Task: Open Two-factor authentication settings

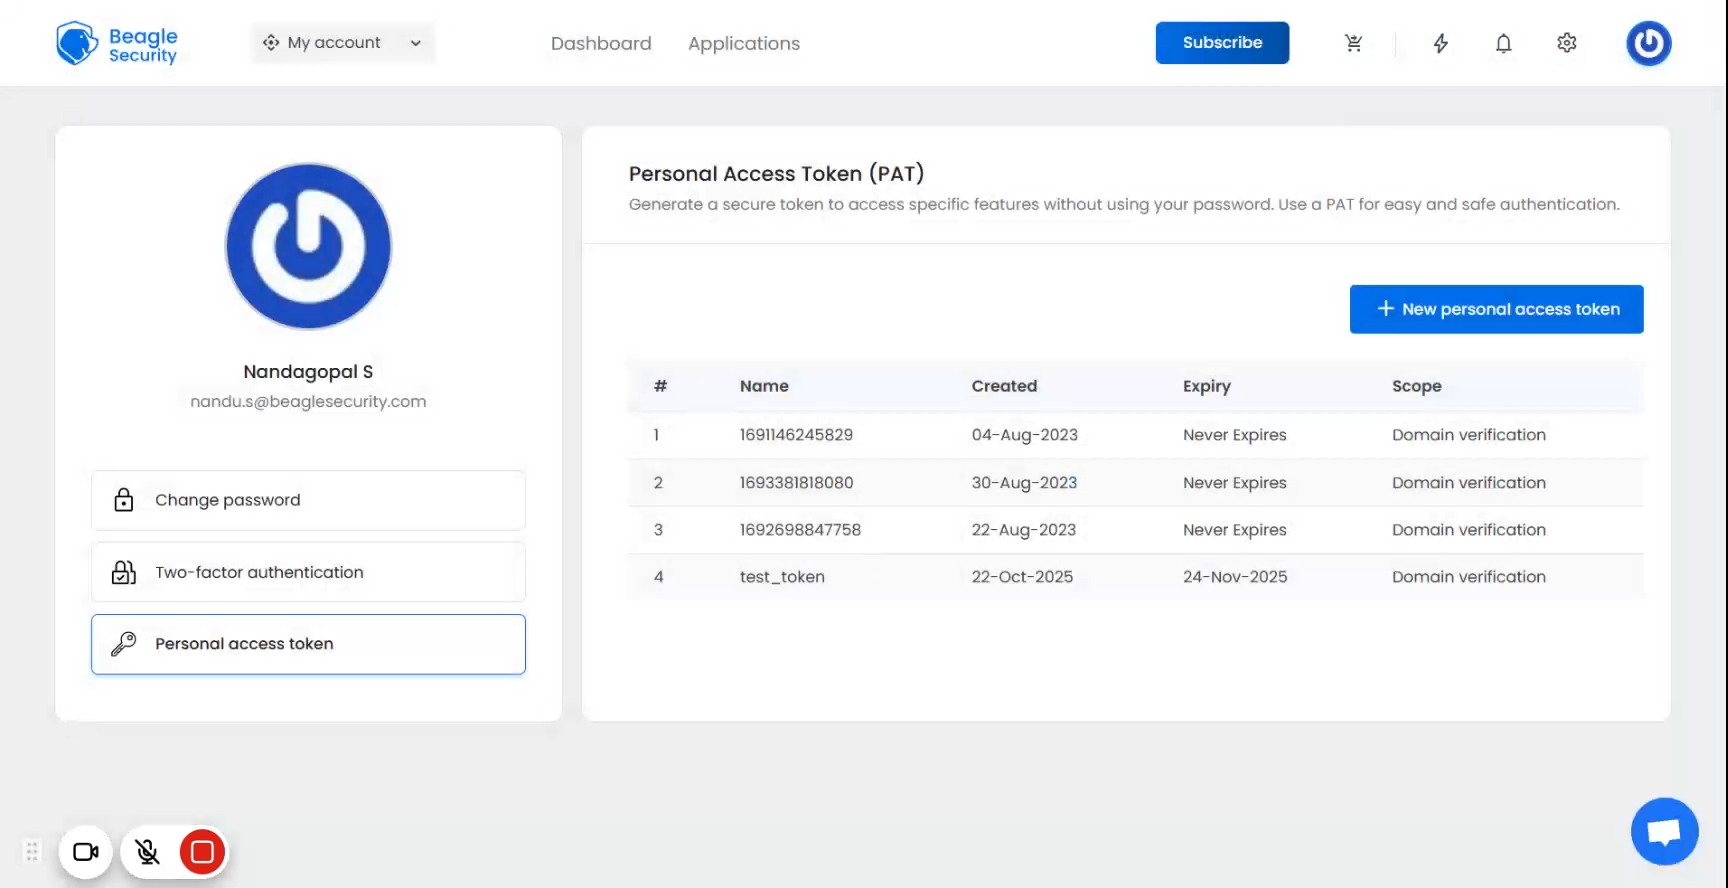Action: 308,572
